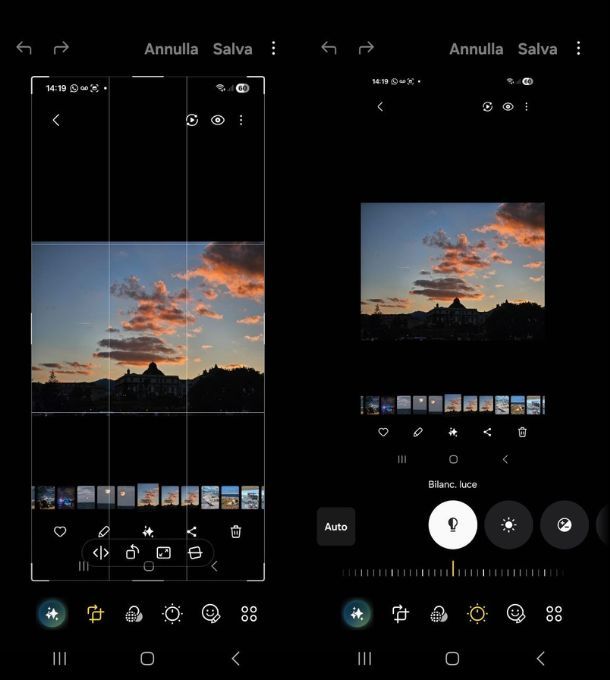
Task: Tap the Auto adjustment button
Action: coord(336,526)
